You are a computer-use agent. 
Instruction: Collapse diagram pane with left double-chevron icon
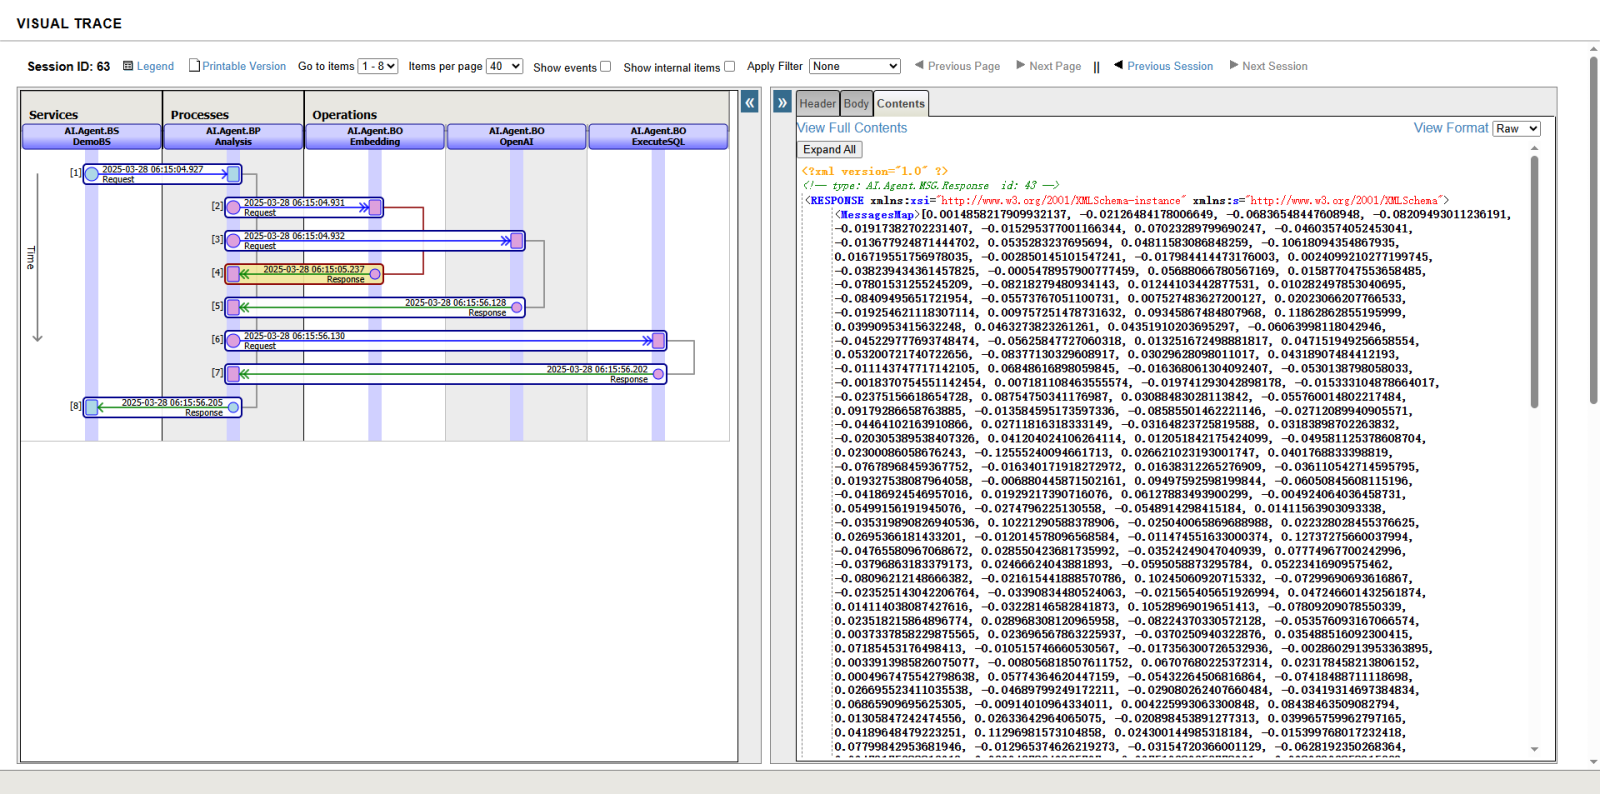click(749, 102)
